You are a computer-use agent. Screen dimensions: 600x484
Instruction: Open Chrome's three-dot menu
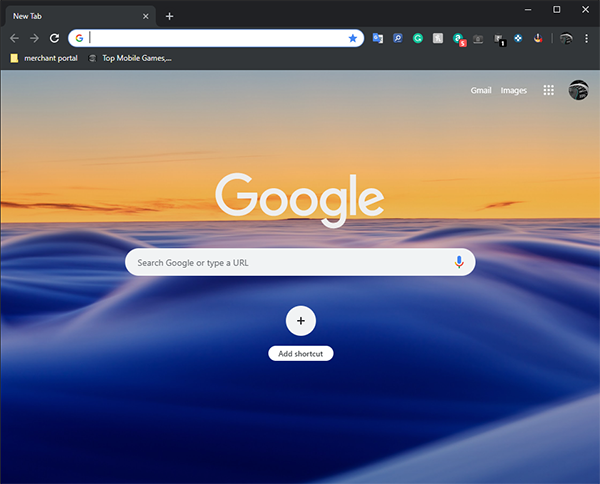[586, 38]
